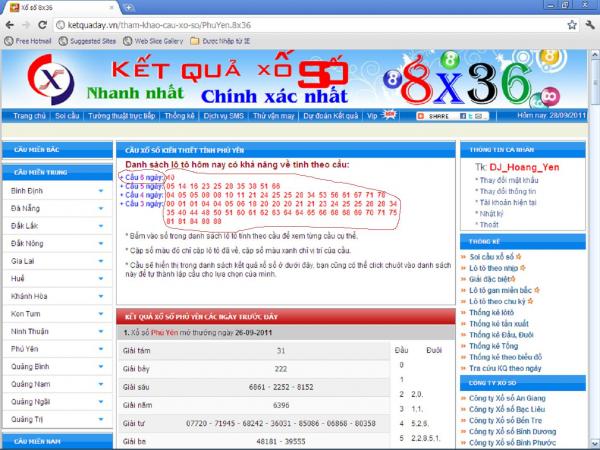Click Thay đổi thông tin link
This screenshot has height=450, width=600.
pos(508,191)
